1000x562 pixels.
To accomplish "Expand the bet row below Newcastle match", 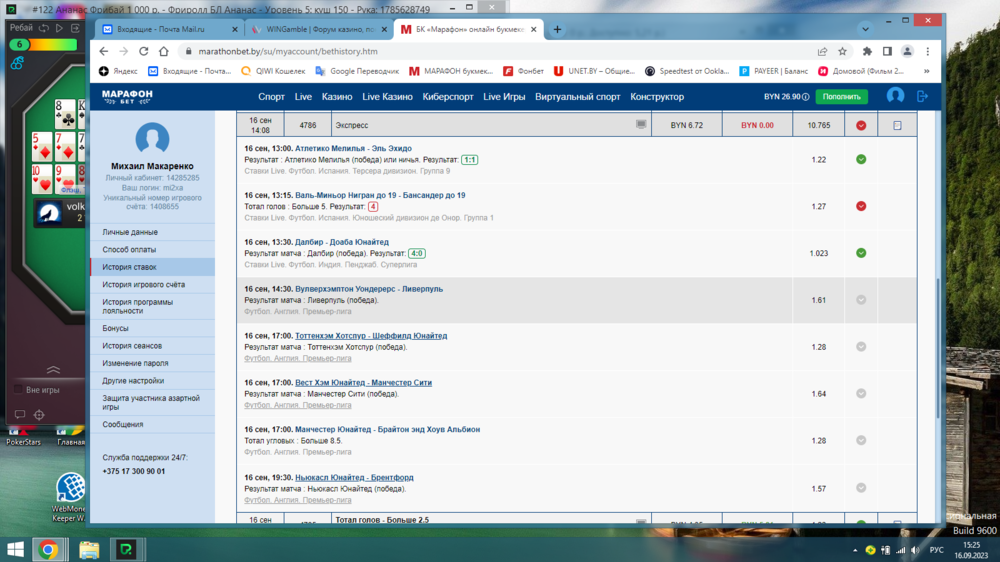I will tap(861, 522).
